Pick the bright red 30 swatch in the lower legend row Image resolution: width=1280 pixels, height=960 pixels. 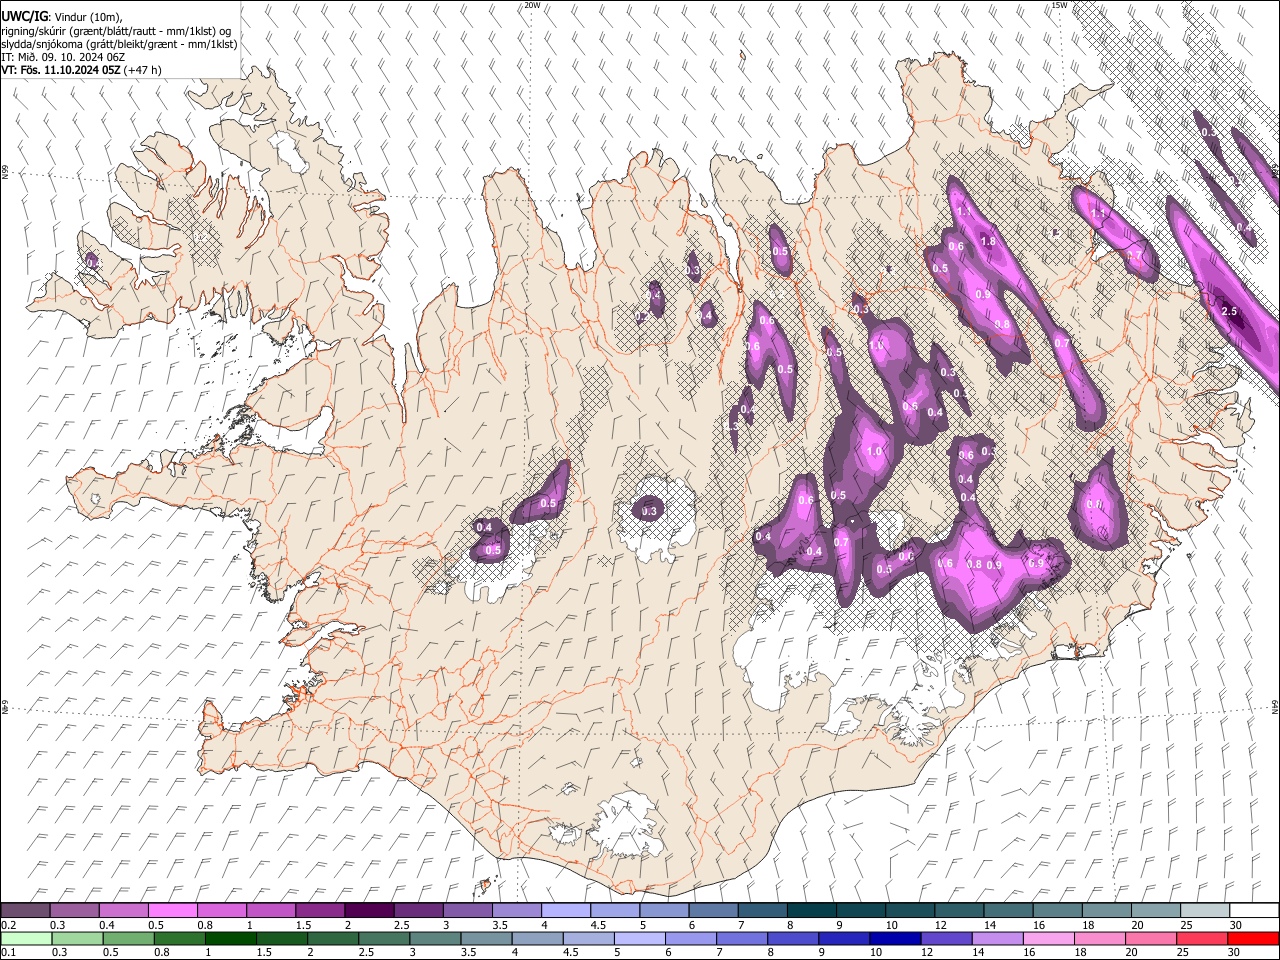(x=1253, y=938)
